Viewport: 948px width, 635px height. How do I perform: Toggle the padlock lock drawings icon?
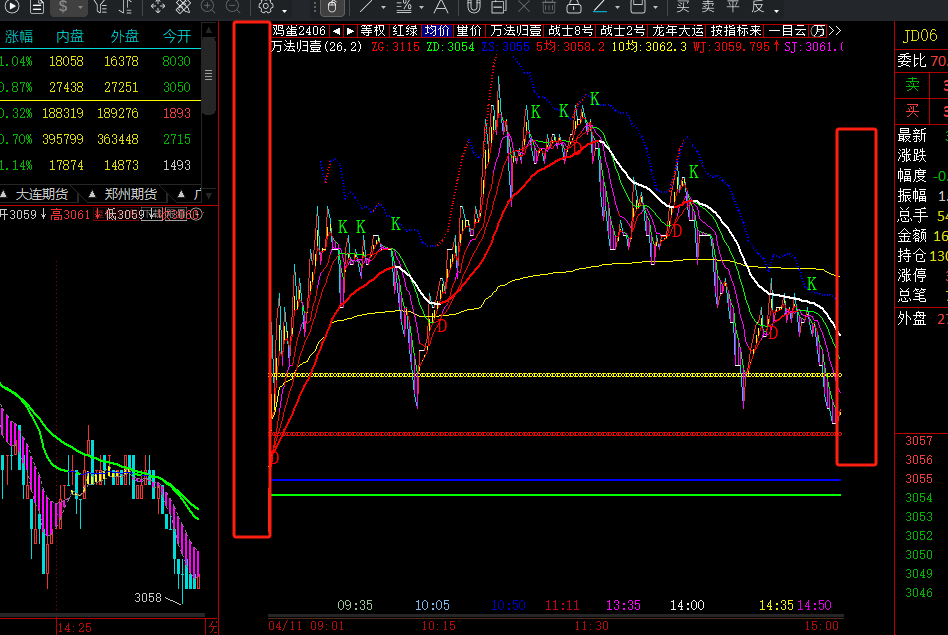[x=574, y=7]
